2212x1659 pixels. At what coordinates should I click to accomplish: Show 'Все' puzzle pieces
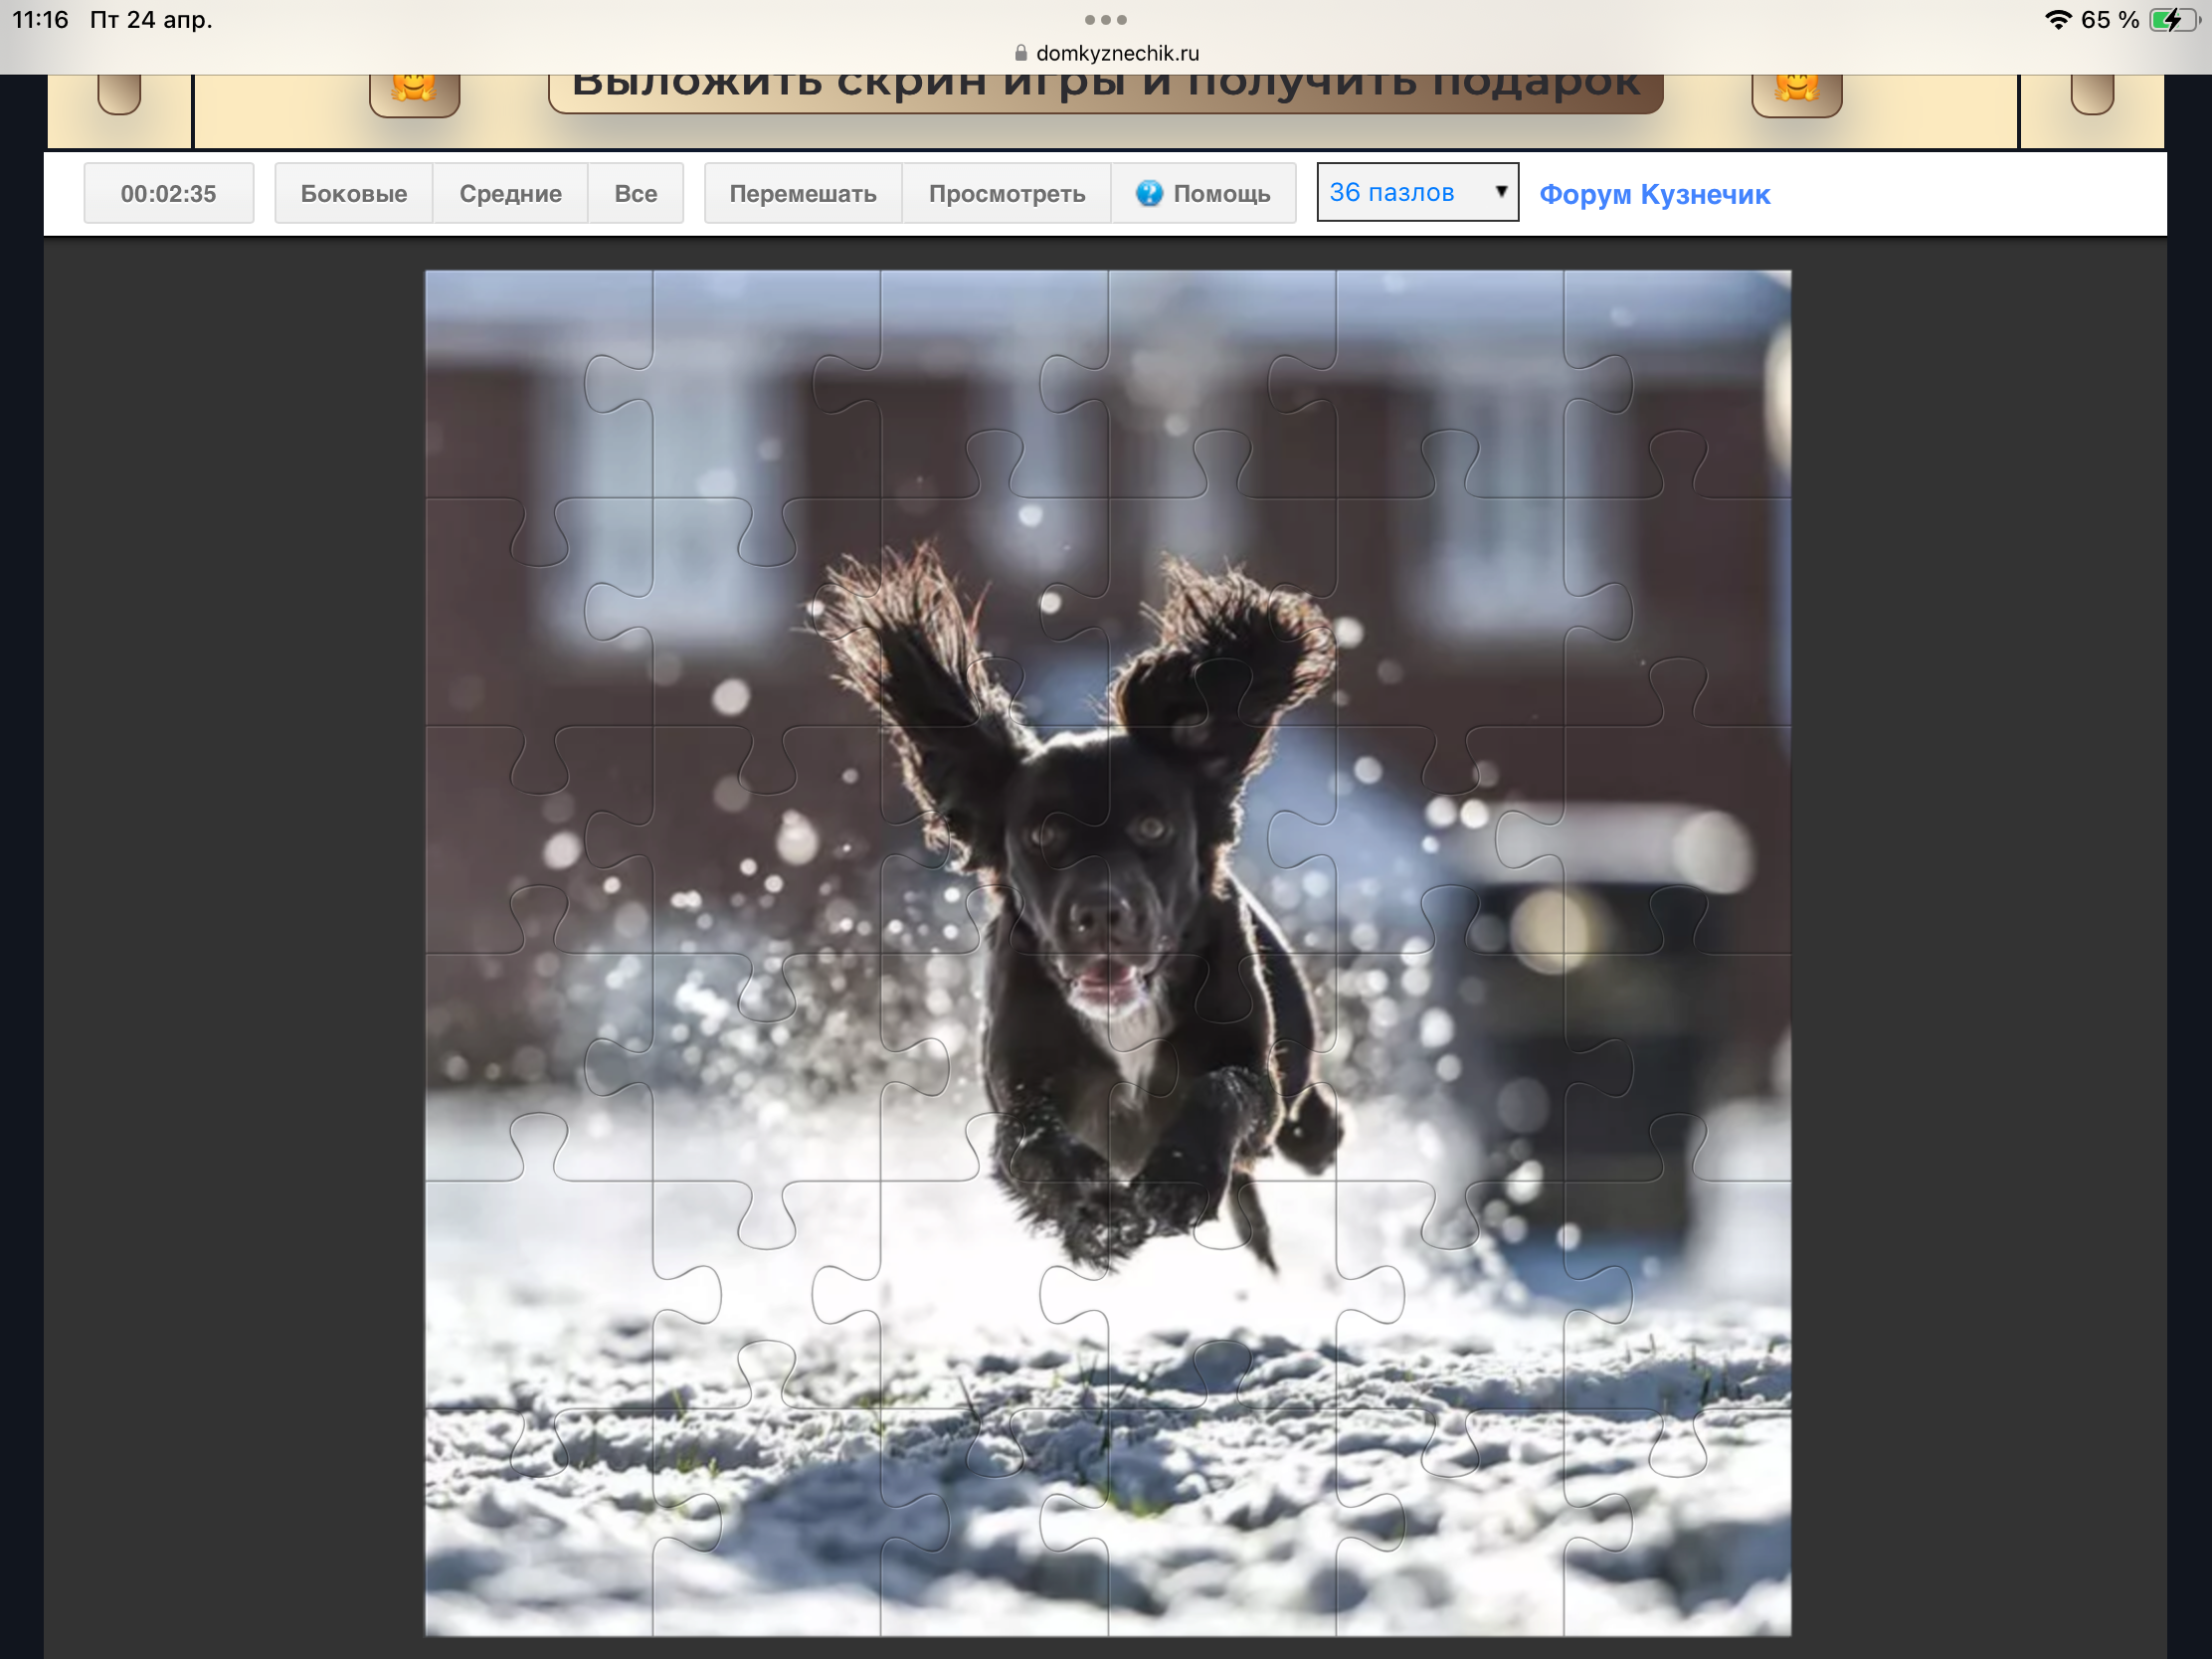click(x=635, y=193)
